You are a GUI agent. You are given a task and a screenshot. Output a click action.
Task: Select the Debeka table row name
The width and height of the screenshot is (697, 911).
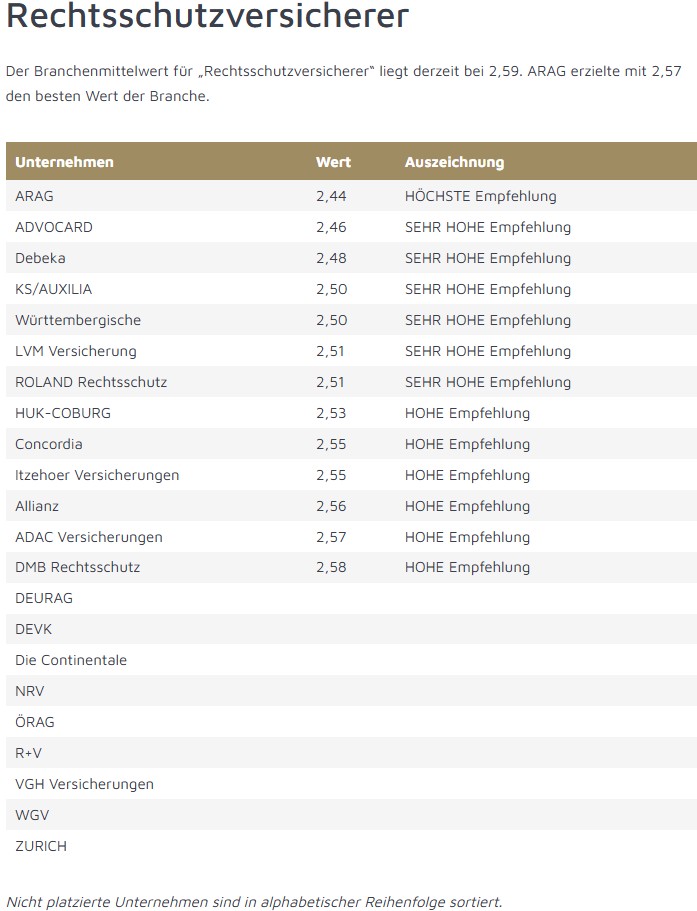point(40,258)
